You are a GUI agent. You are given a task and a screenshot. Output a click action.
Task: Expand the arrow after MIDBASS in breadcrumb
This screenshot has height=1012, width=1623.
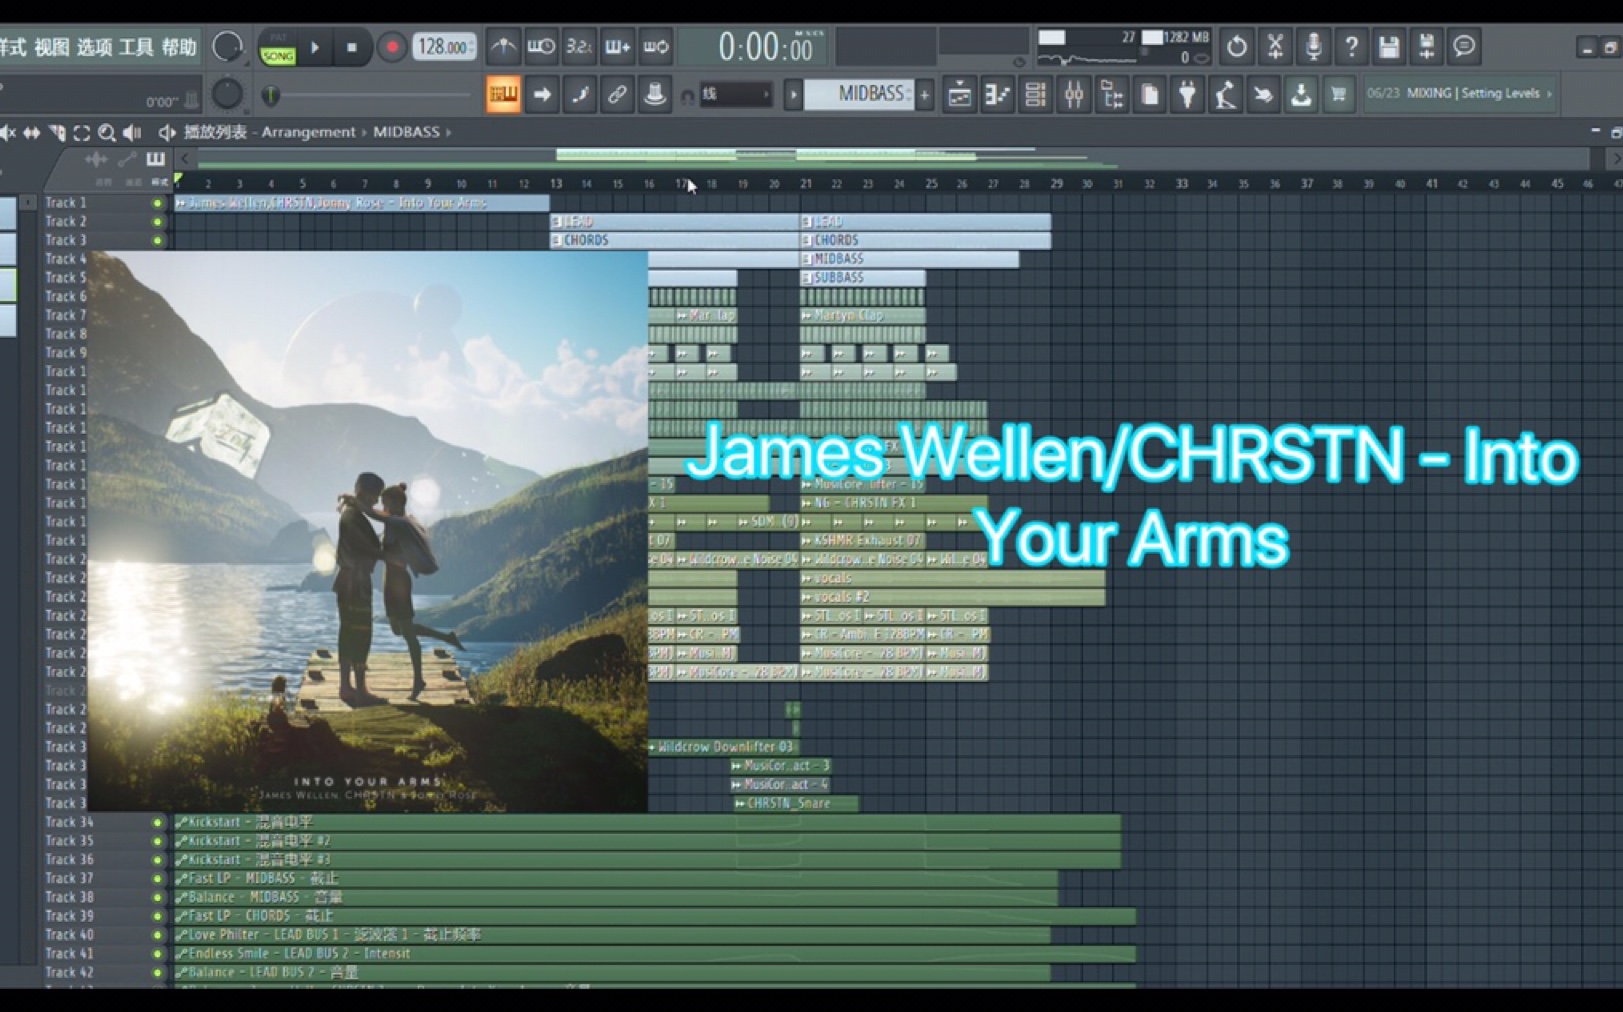pyautogui.click(x=448, y=132)
